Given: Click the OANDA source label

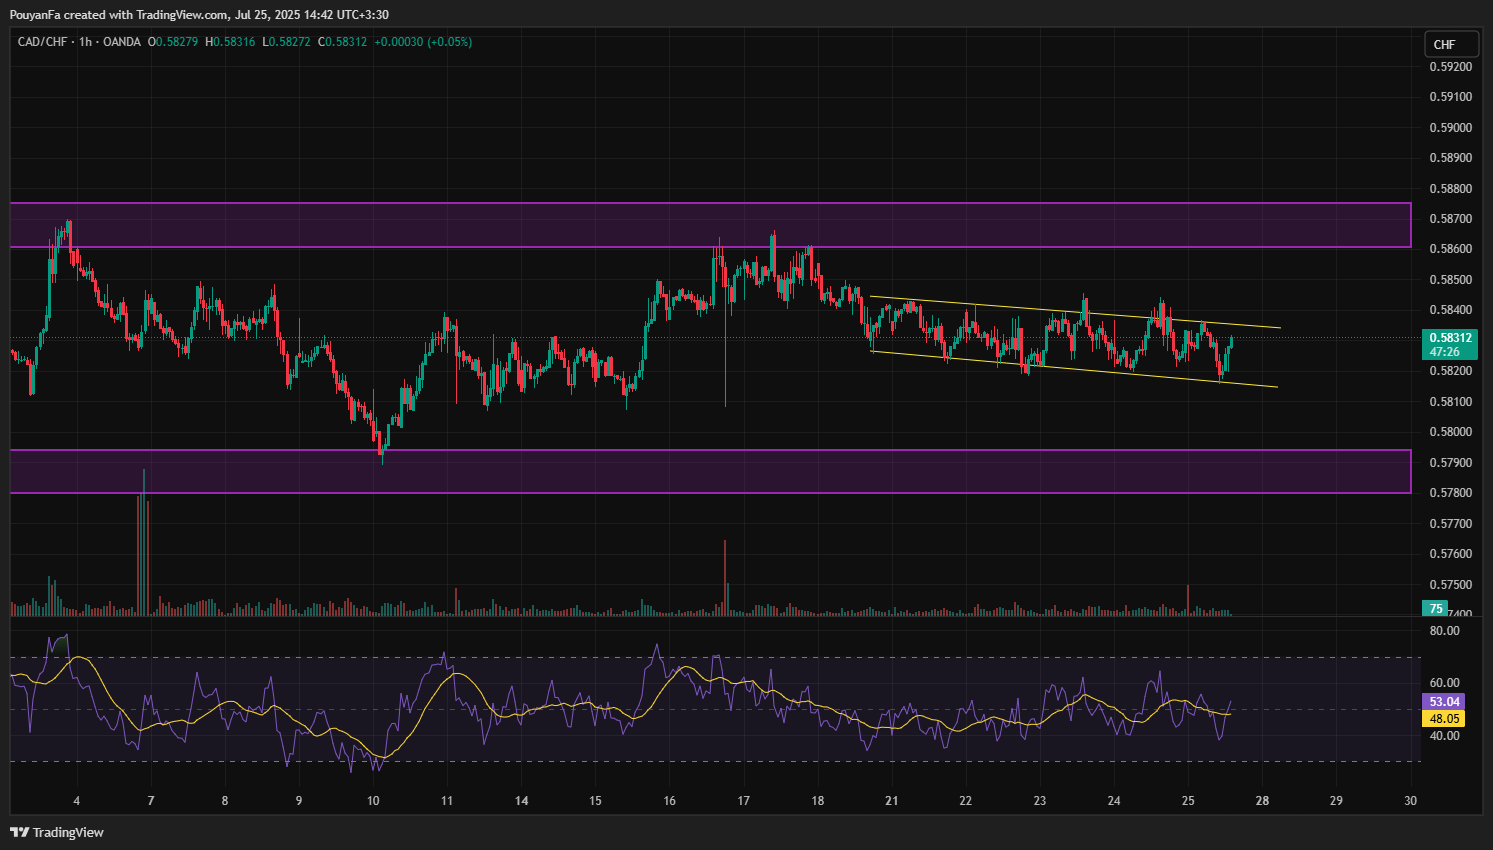Looking at the screenshot, I should tap(122, 42).
